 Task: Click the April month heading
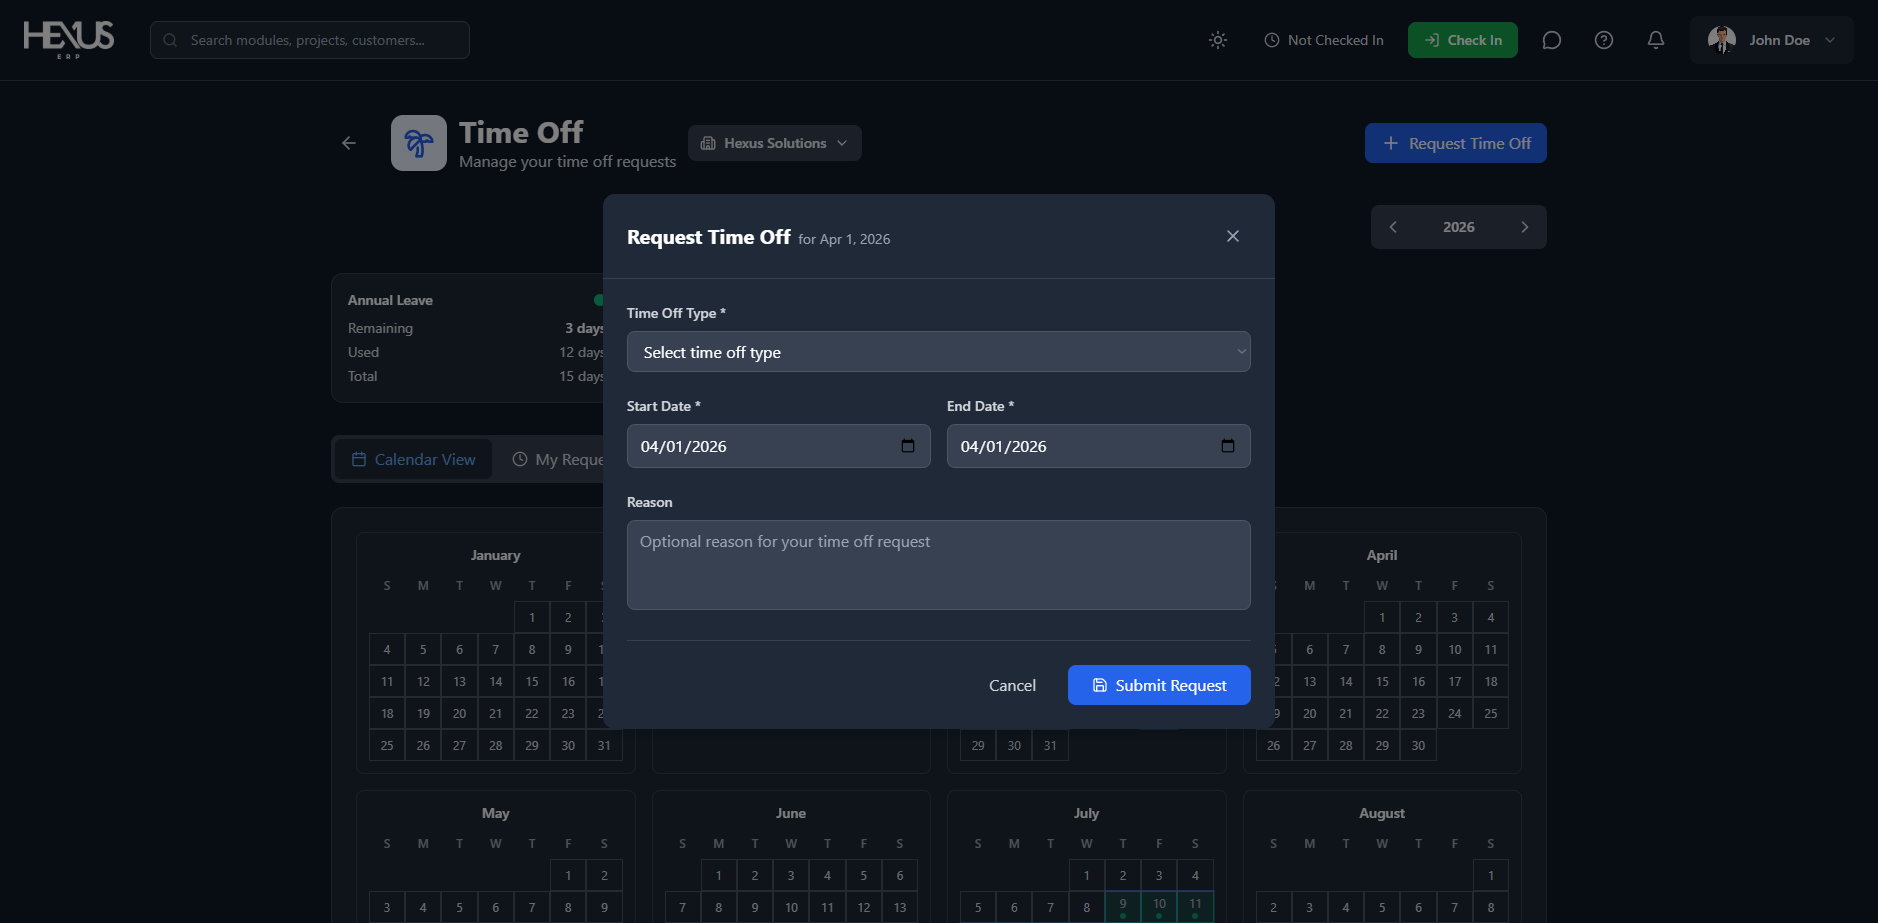1382,555
